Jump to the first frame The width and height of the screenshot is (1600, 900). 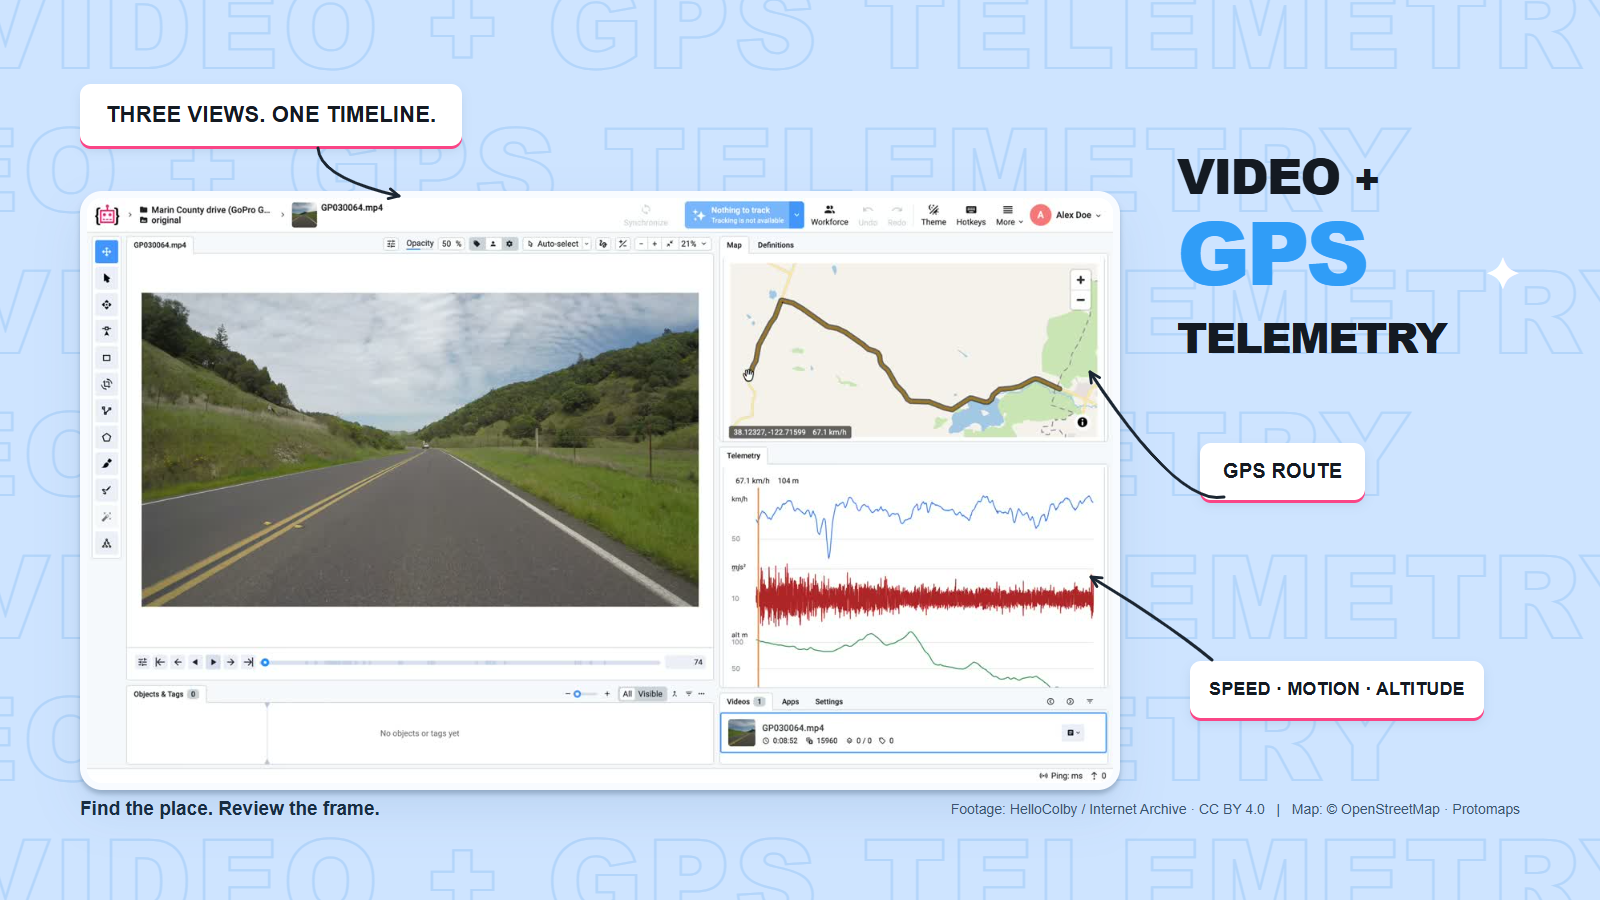pyautogui.click(x=160, y=662)
